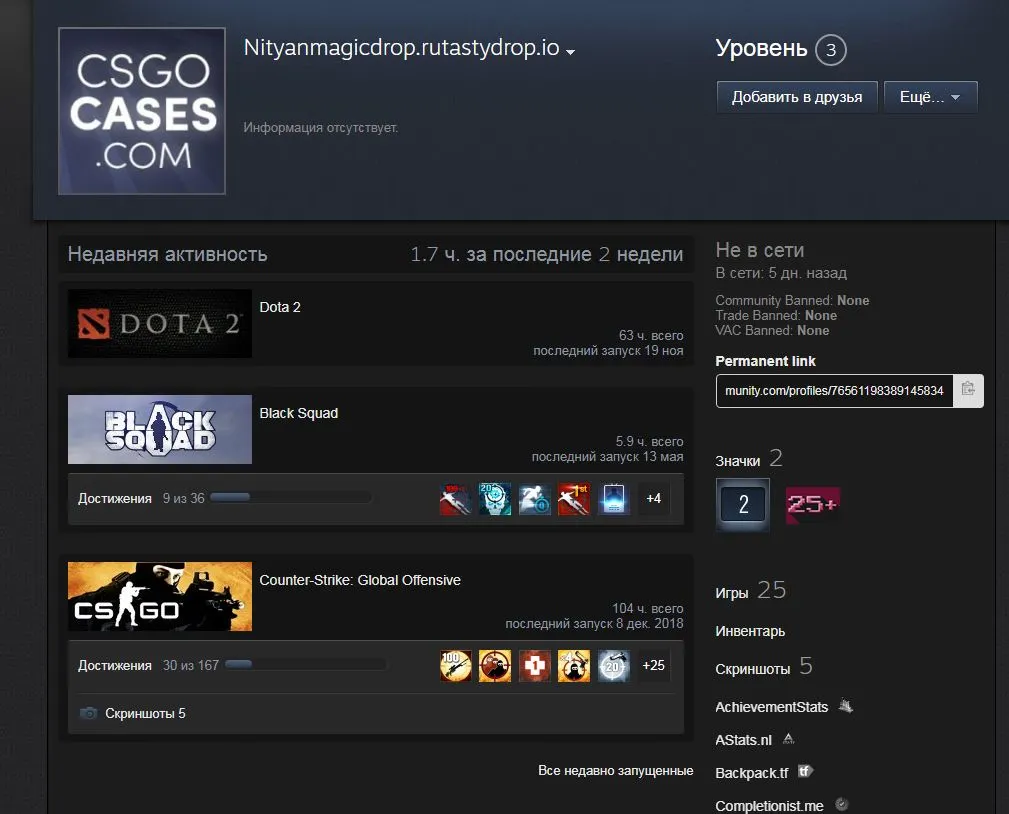Copy the permanent link with clipboard icon

pos(968,391)
